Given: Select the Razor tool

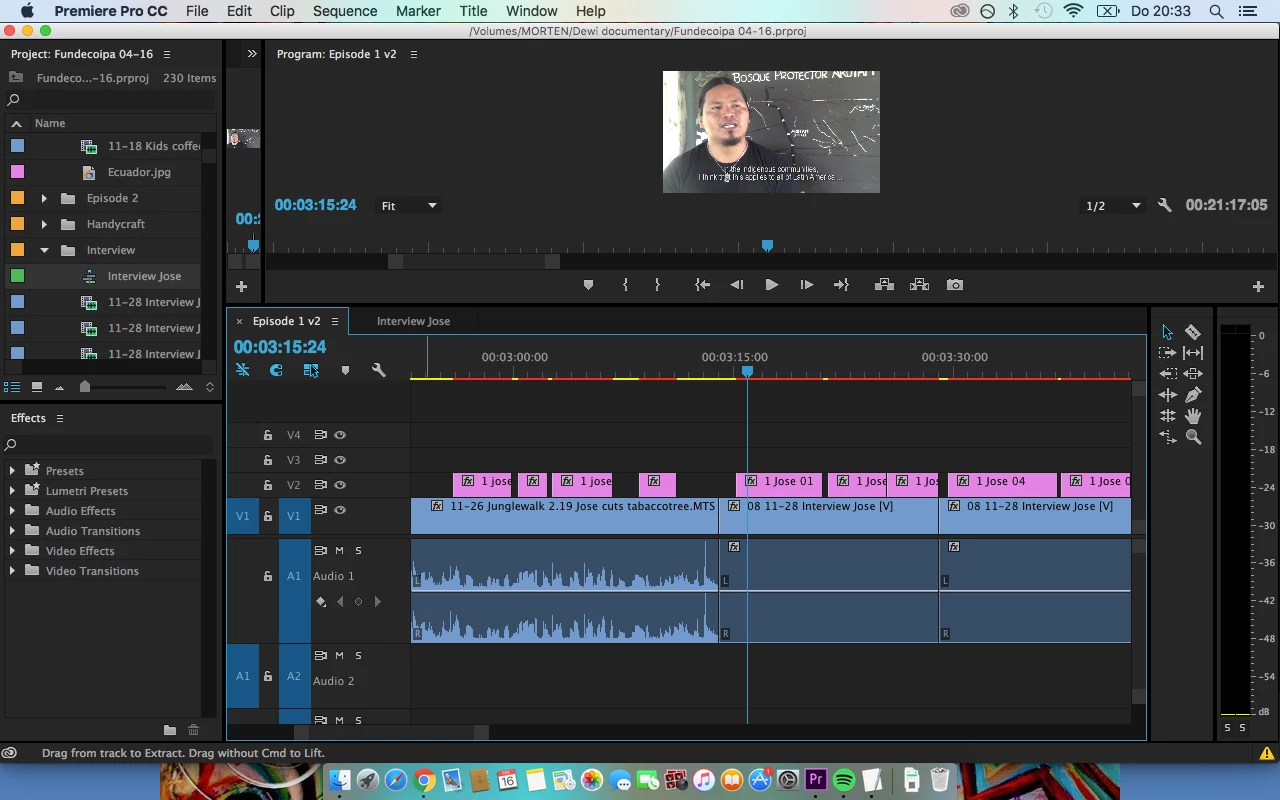Looking at the screenshot, I should [1193, 332].
